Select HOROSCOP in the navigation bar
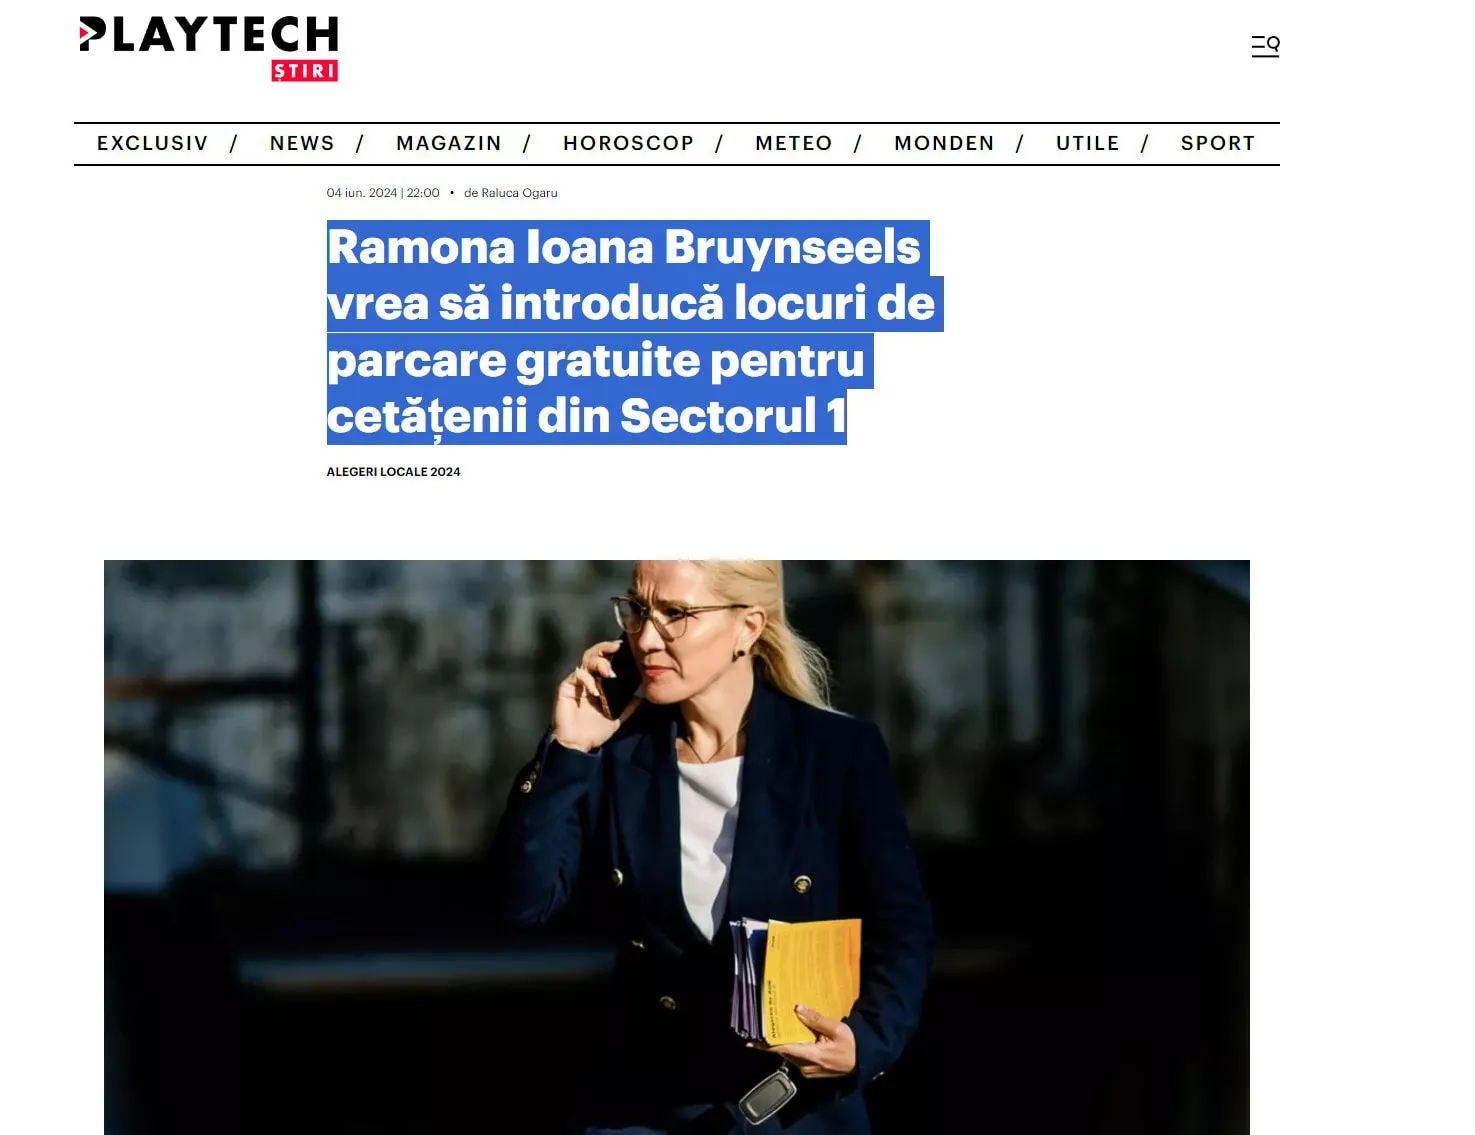The width and height of the screenshot is (1475, 1135). click(x=629, y=143)
